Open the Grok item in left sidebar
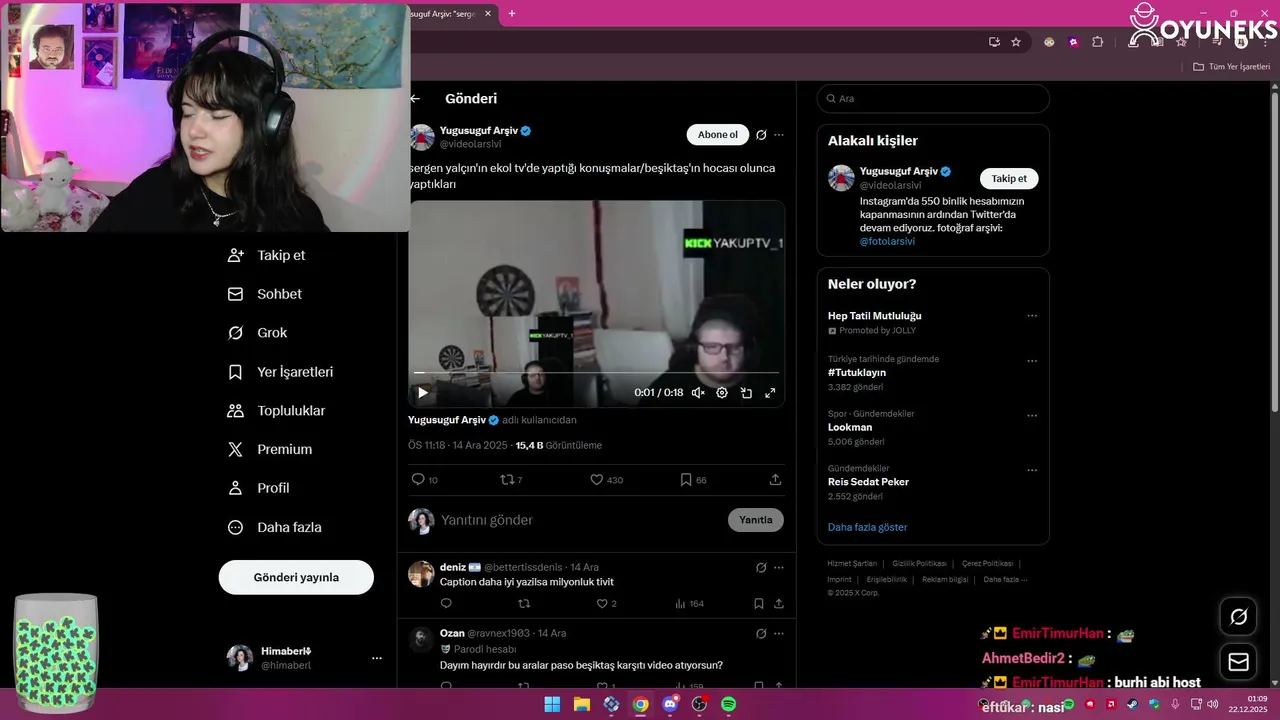Viewport: 1280px width, 720px height. (258, 333)
